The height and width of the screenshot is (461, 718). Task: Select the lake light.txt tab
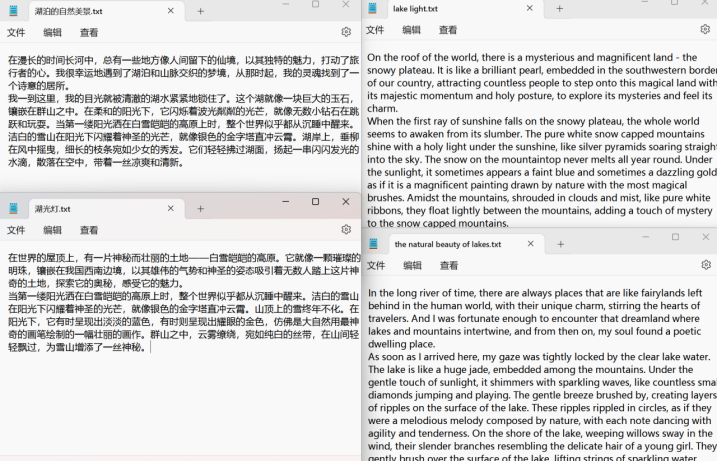click(x=466, y=9)
